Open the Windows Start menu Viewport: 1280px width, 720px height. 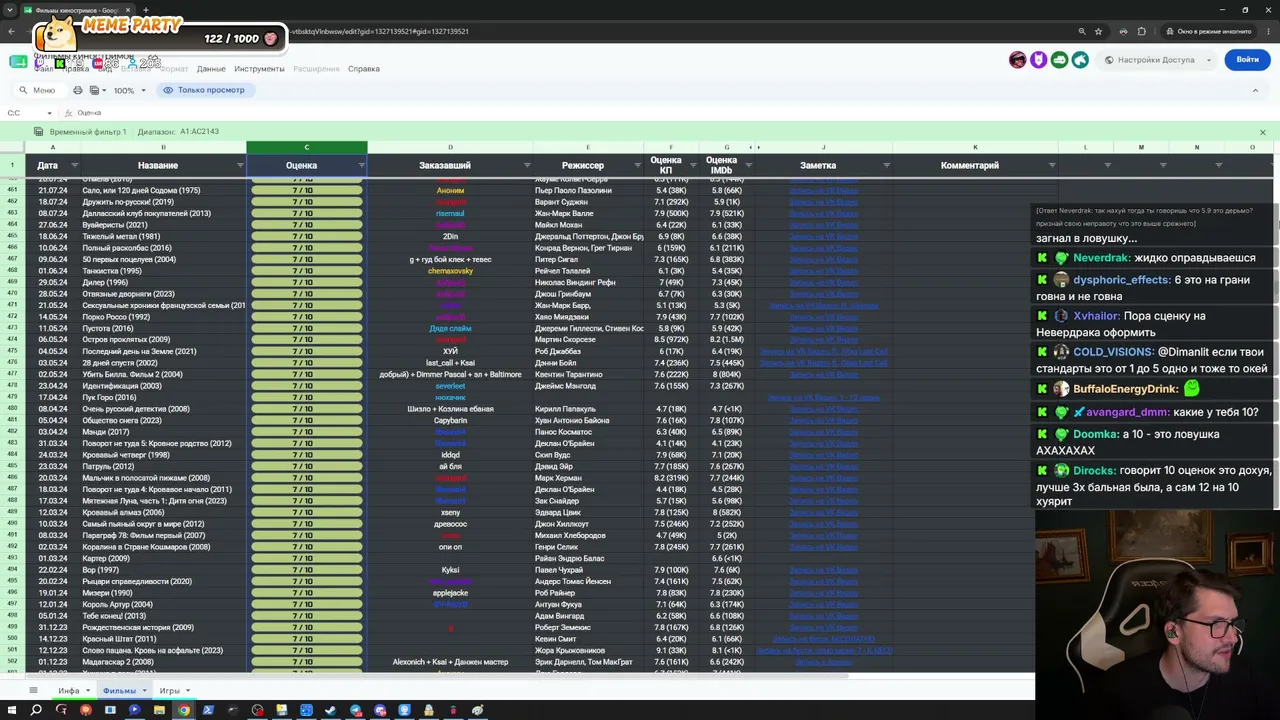12,710
